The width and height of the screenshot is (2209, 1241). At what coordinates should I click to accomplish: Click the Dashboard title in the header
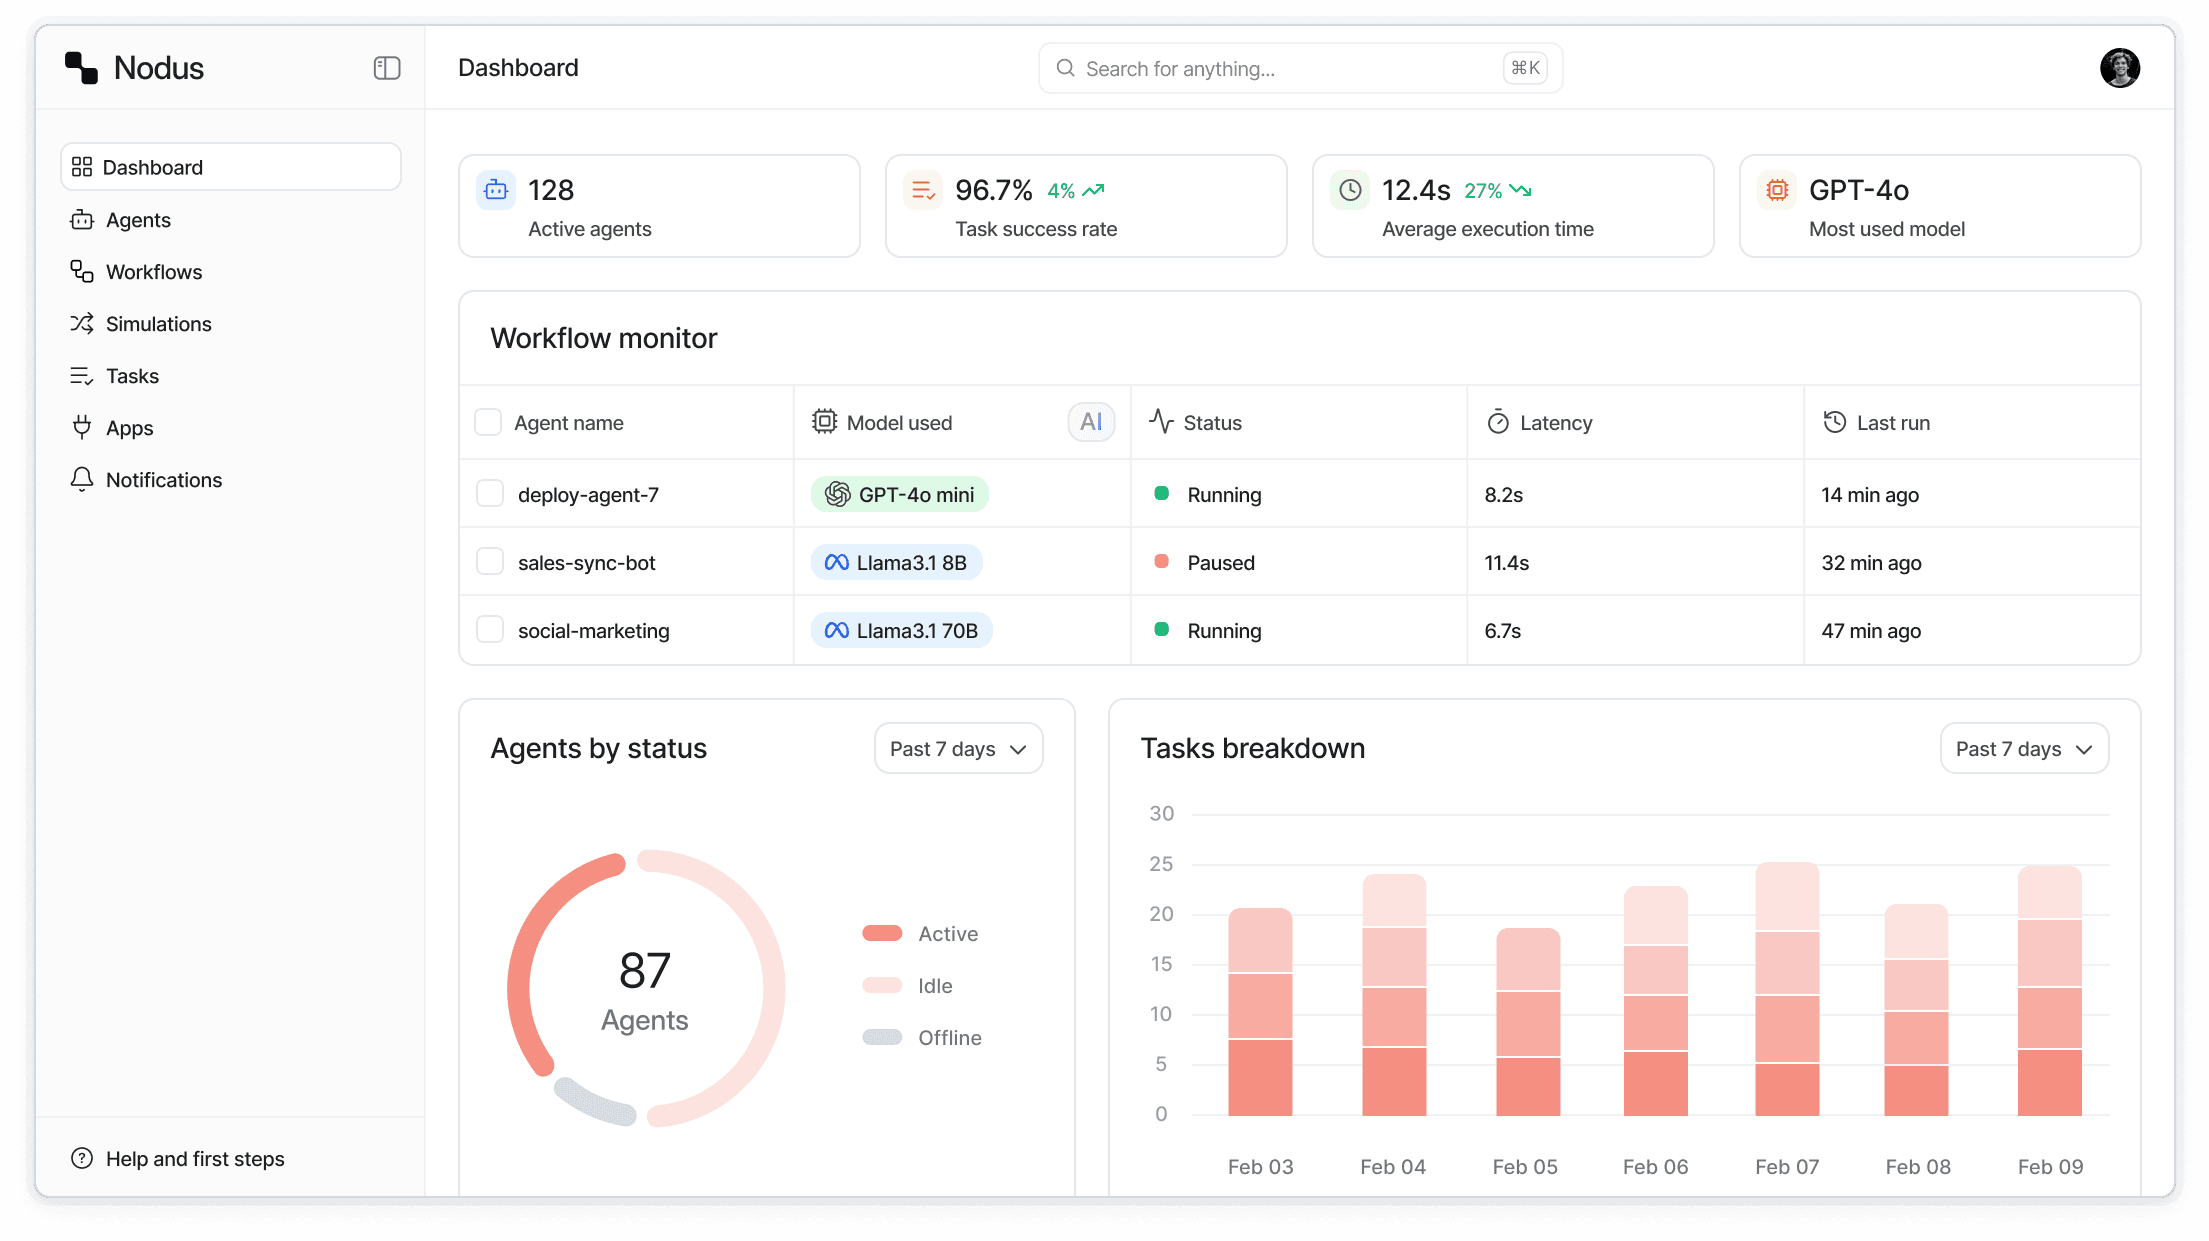click(518, 67)
